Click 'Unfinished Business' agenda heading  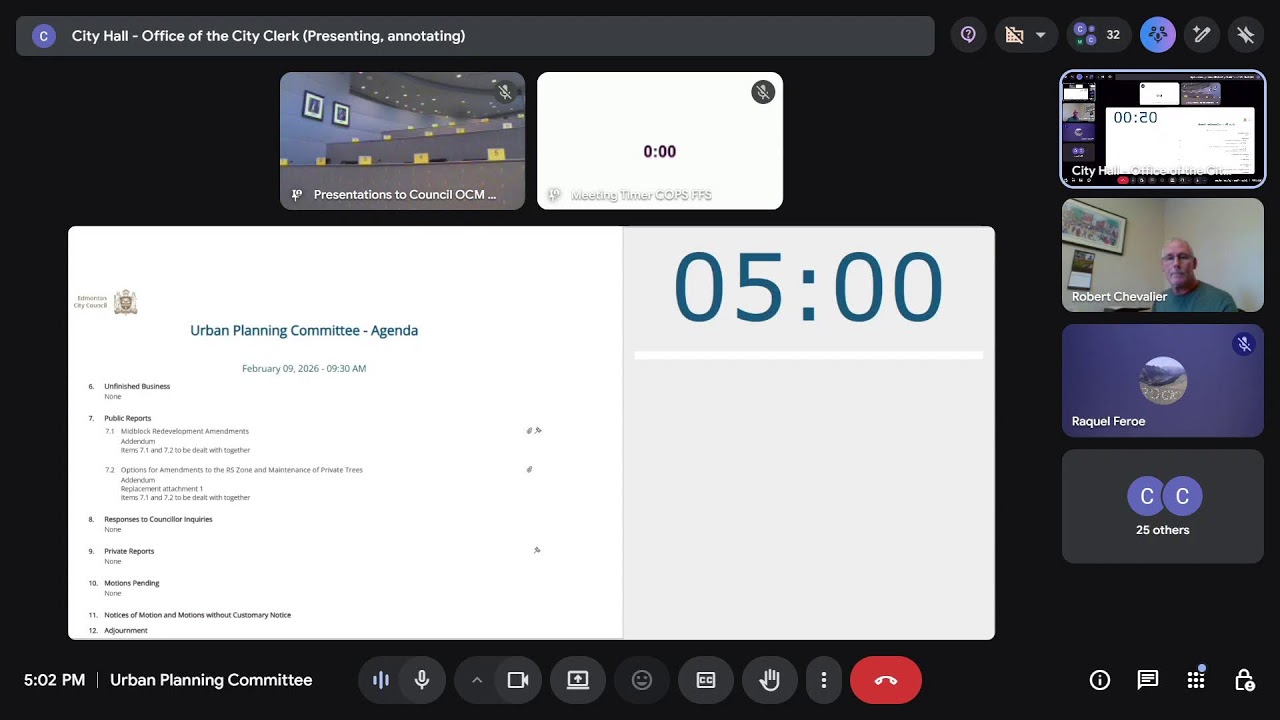click(137, 386)
